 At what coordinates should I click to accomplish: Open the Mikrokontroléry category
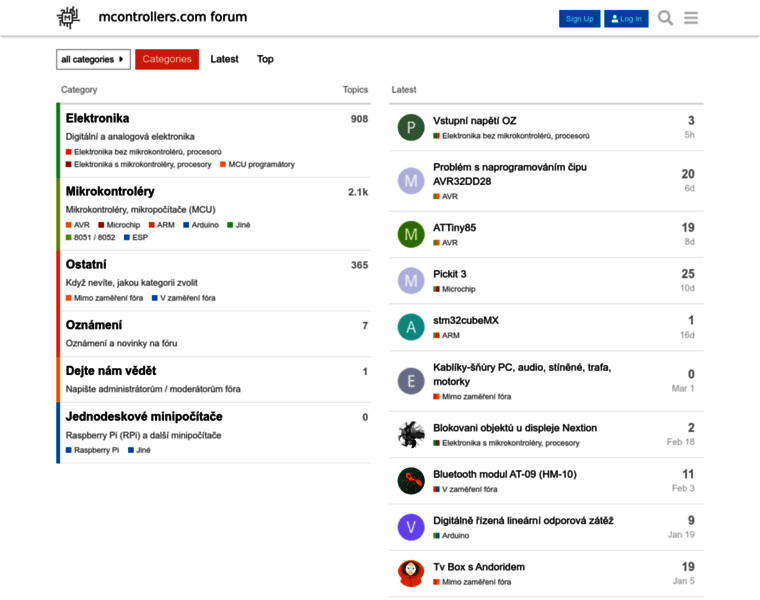click(x=110, y=191)
